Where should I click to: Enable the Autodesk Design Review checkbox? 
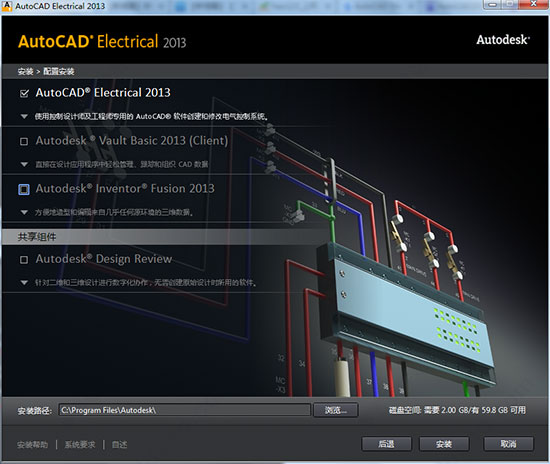pyautogui.click(x=24, y=260)
